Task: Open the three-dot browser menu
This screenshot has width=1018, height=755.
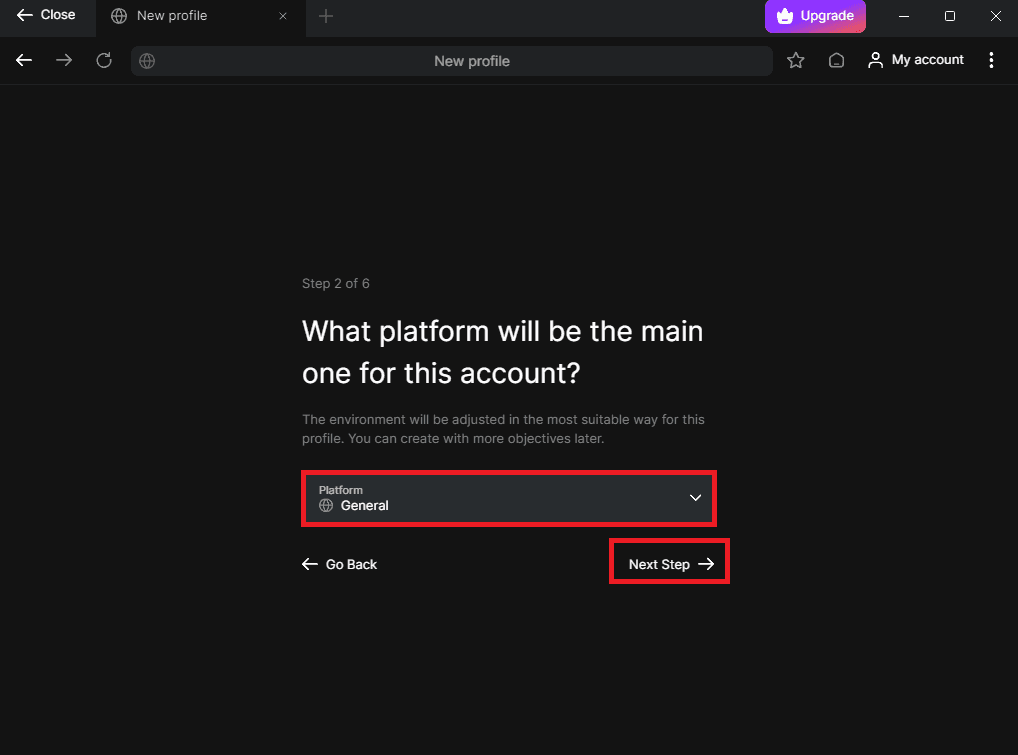Action: pos(991,61)
